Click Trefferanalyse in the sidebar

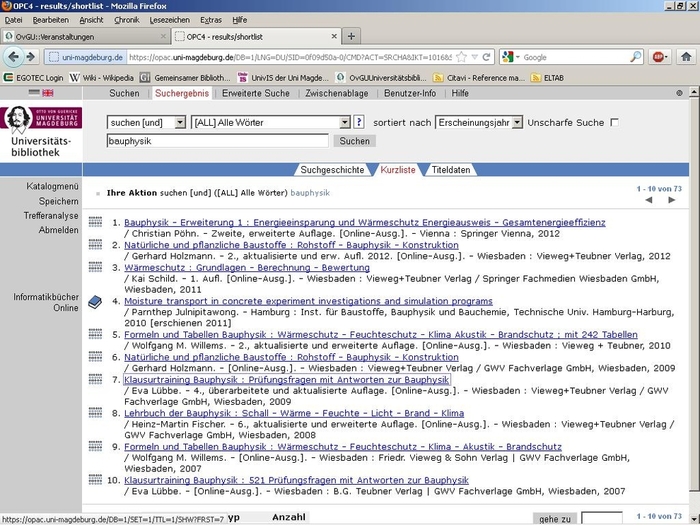point(51,216)
